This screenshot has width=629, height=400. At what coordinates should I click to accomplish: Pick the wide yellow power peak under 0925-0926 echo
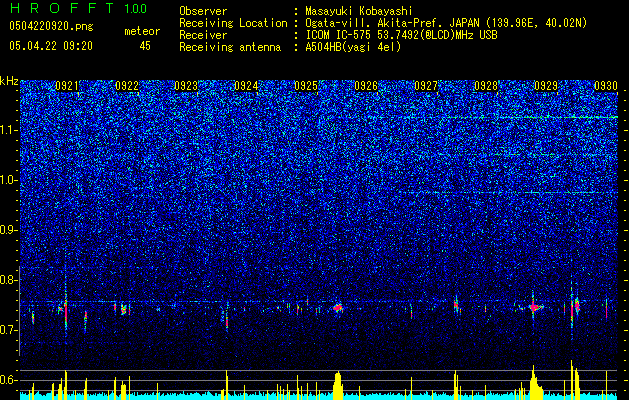coord(338,385)
